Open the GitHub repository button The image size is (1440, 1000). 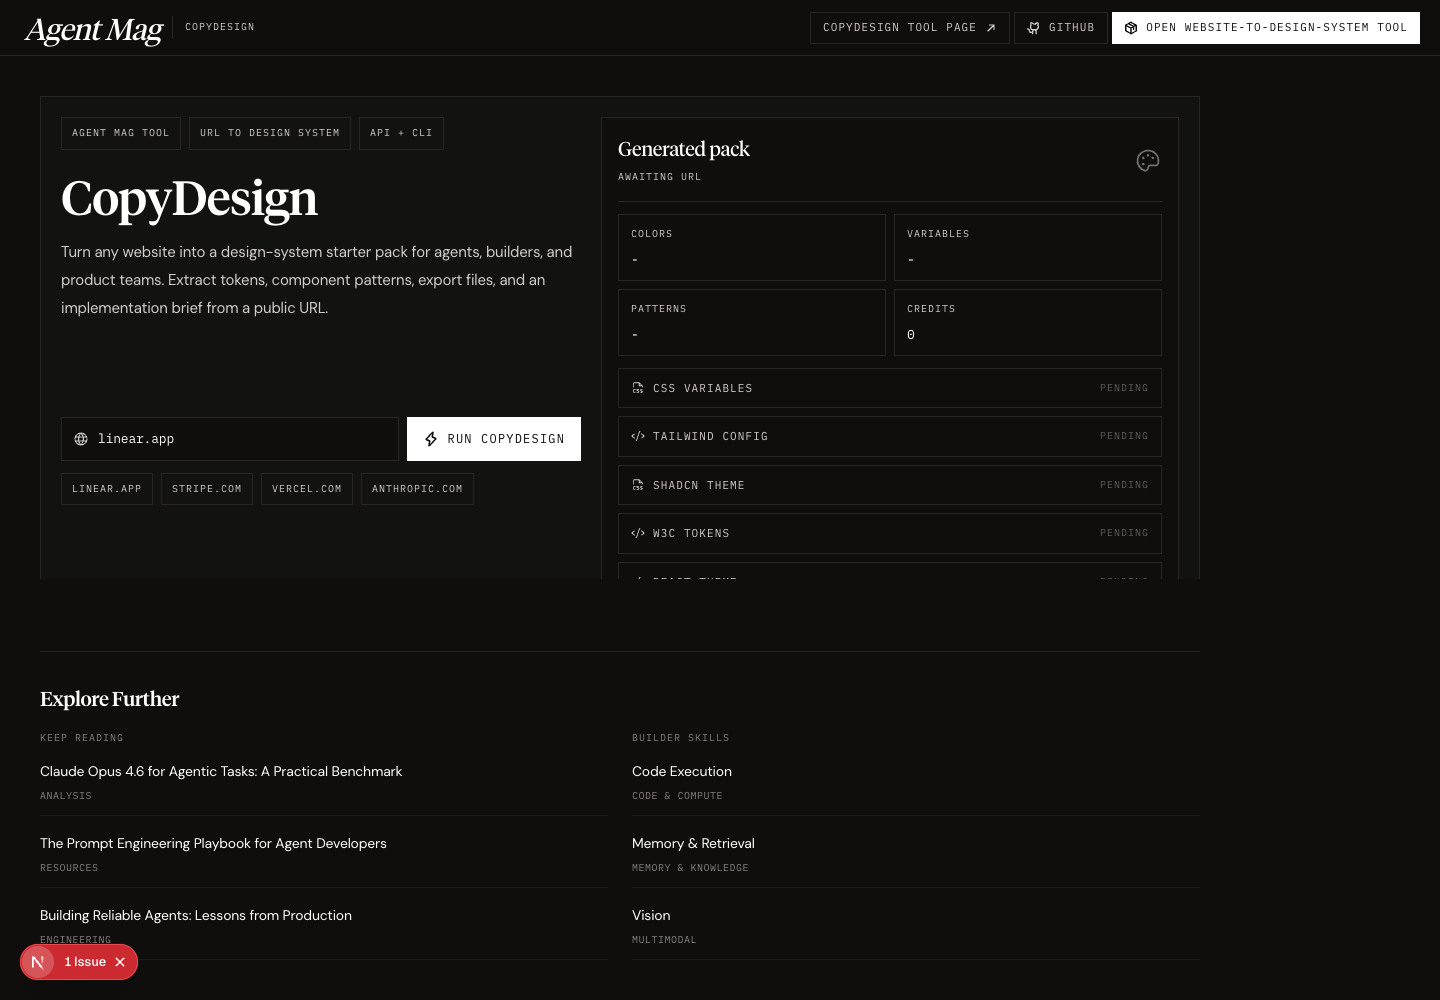point(1060,28)
